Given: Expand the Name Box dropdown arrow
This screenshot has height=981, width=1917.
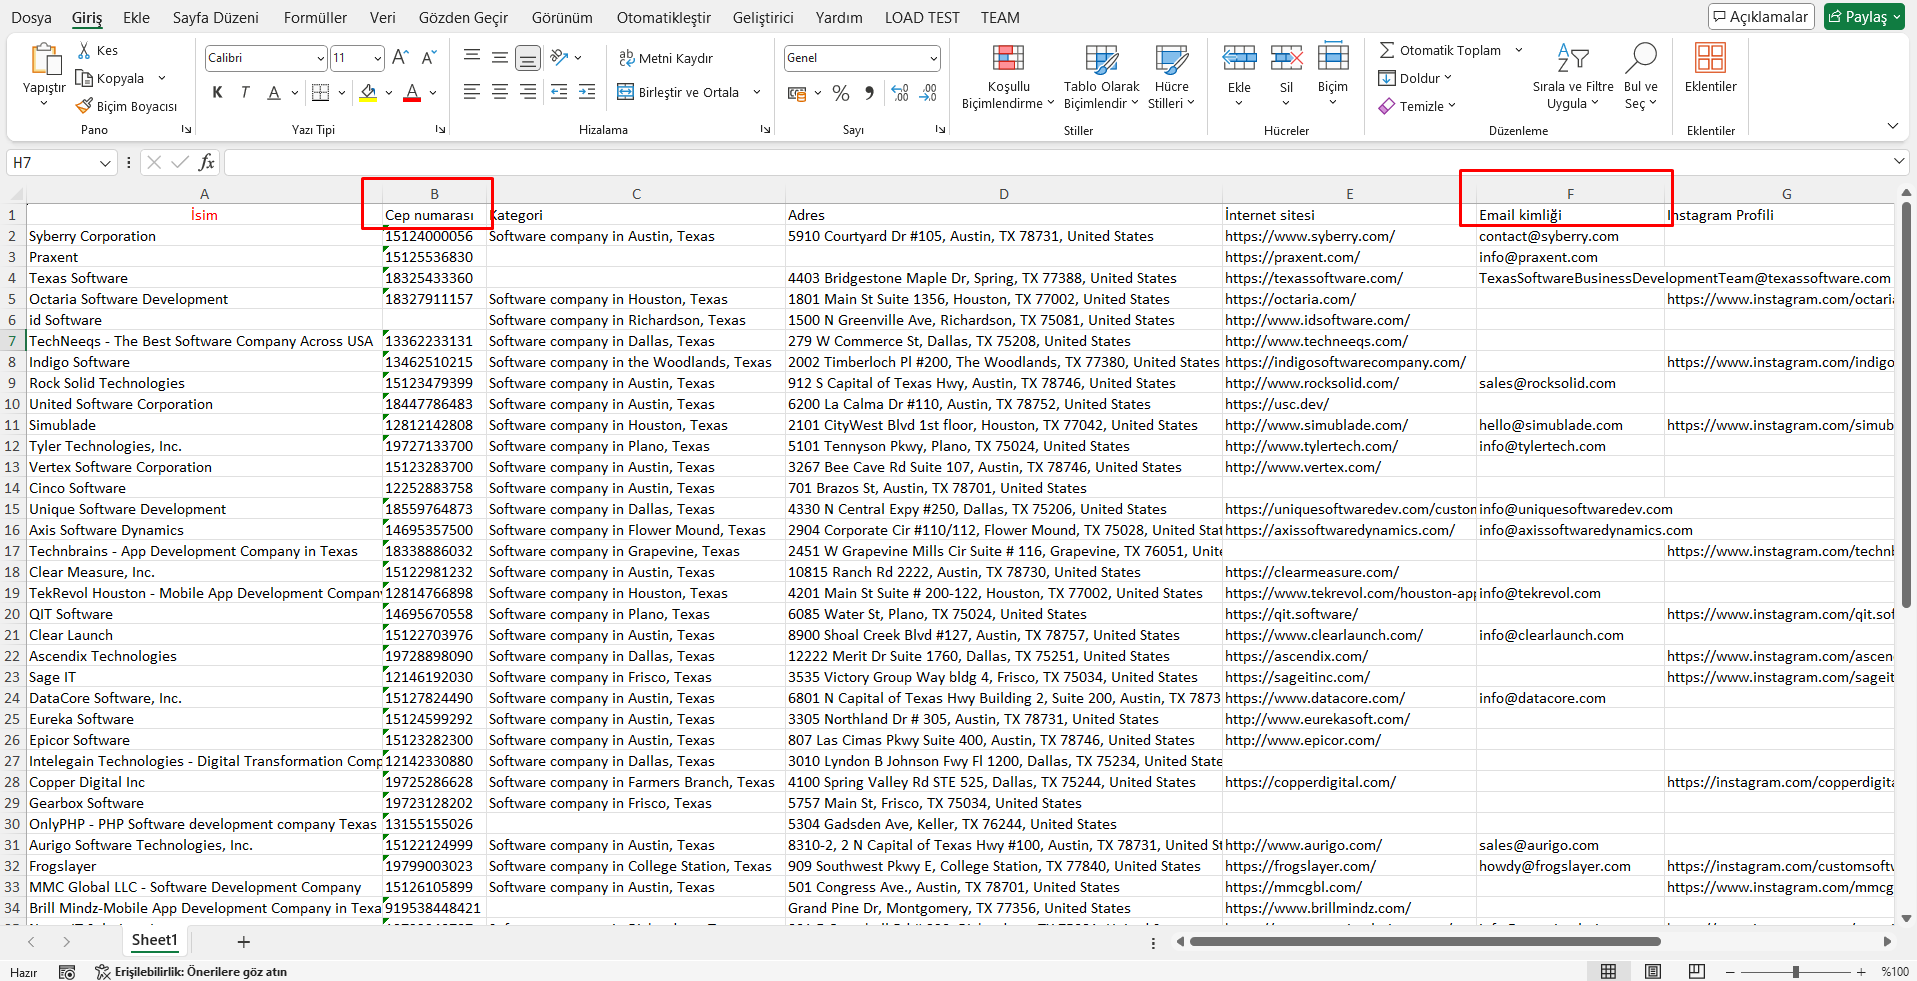Looking at the screenshot, I should pyautogui.click(x=105, y=163).
